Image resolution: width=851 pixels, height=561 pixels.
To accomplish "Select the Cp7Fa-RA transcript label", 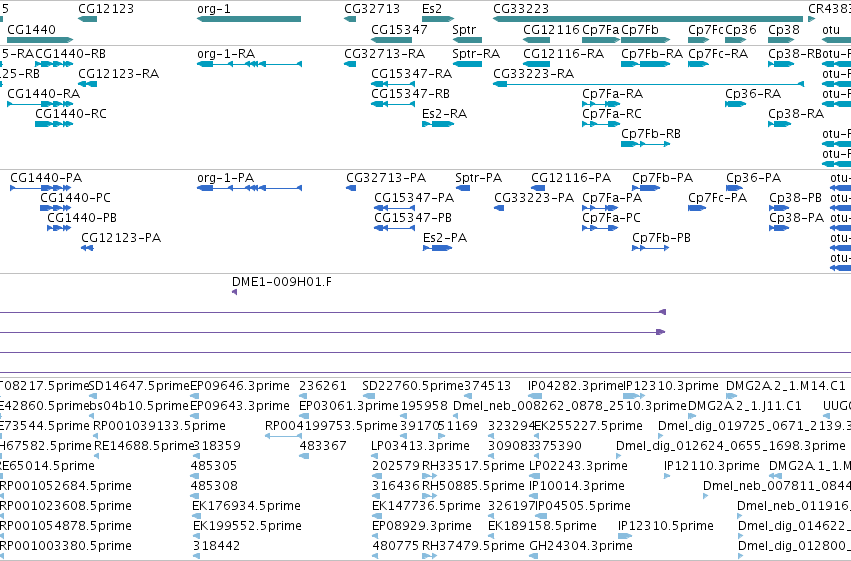I will pyautogui.click(x=612, y=94).
